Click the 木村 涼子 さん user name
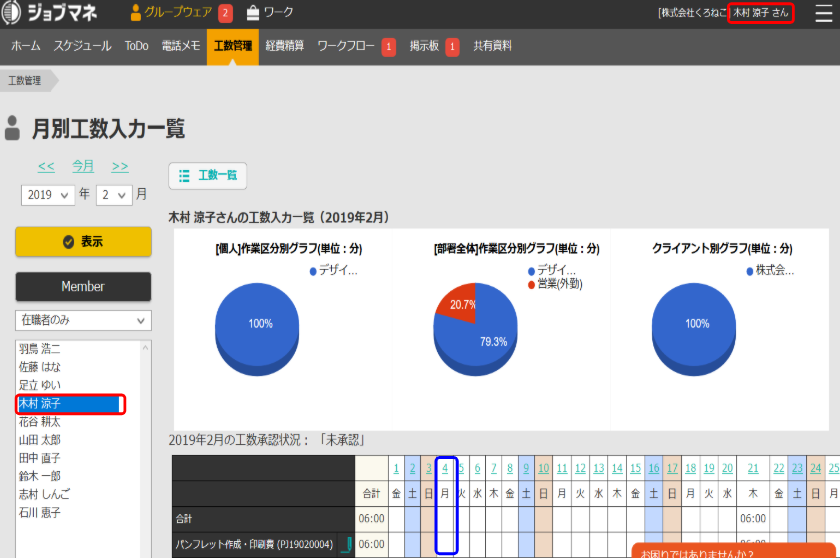The image size is (840, 558). coord(760,13)
